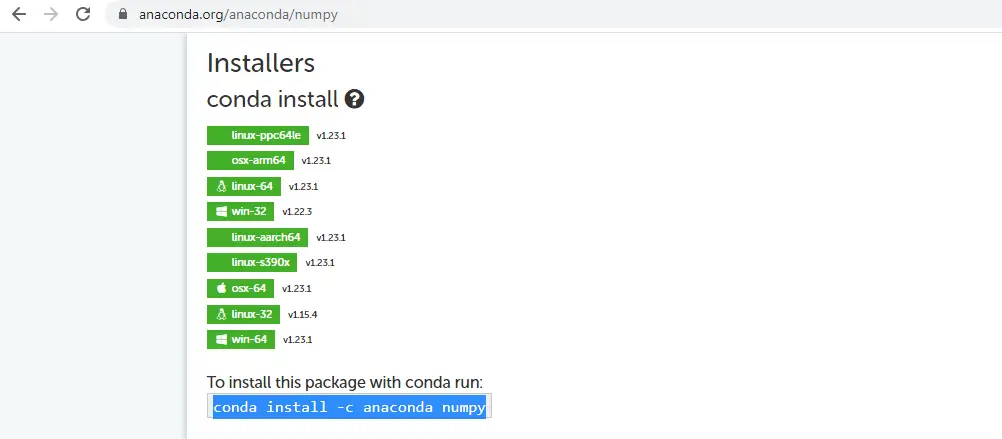Open conda install help question mark
Viewport: 1002px width, 439px height.
pyautogui.click(x=354, y=99)
